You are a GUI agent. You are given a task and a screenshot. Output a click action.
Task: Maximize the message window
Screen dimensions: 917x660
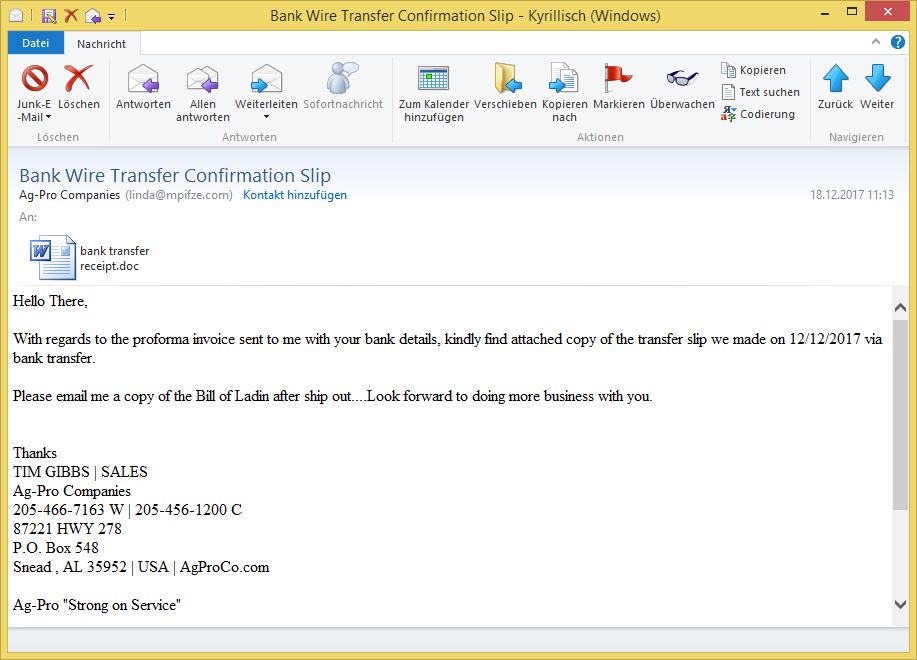click(852, 12)
